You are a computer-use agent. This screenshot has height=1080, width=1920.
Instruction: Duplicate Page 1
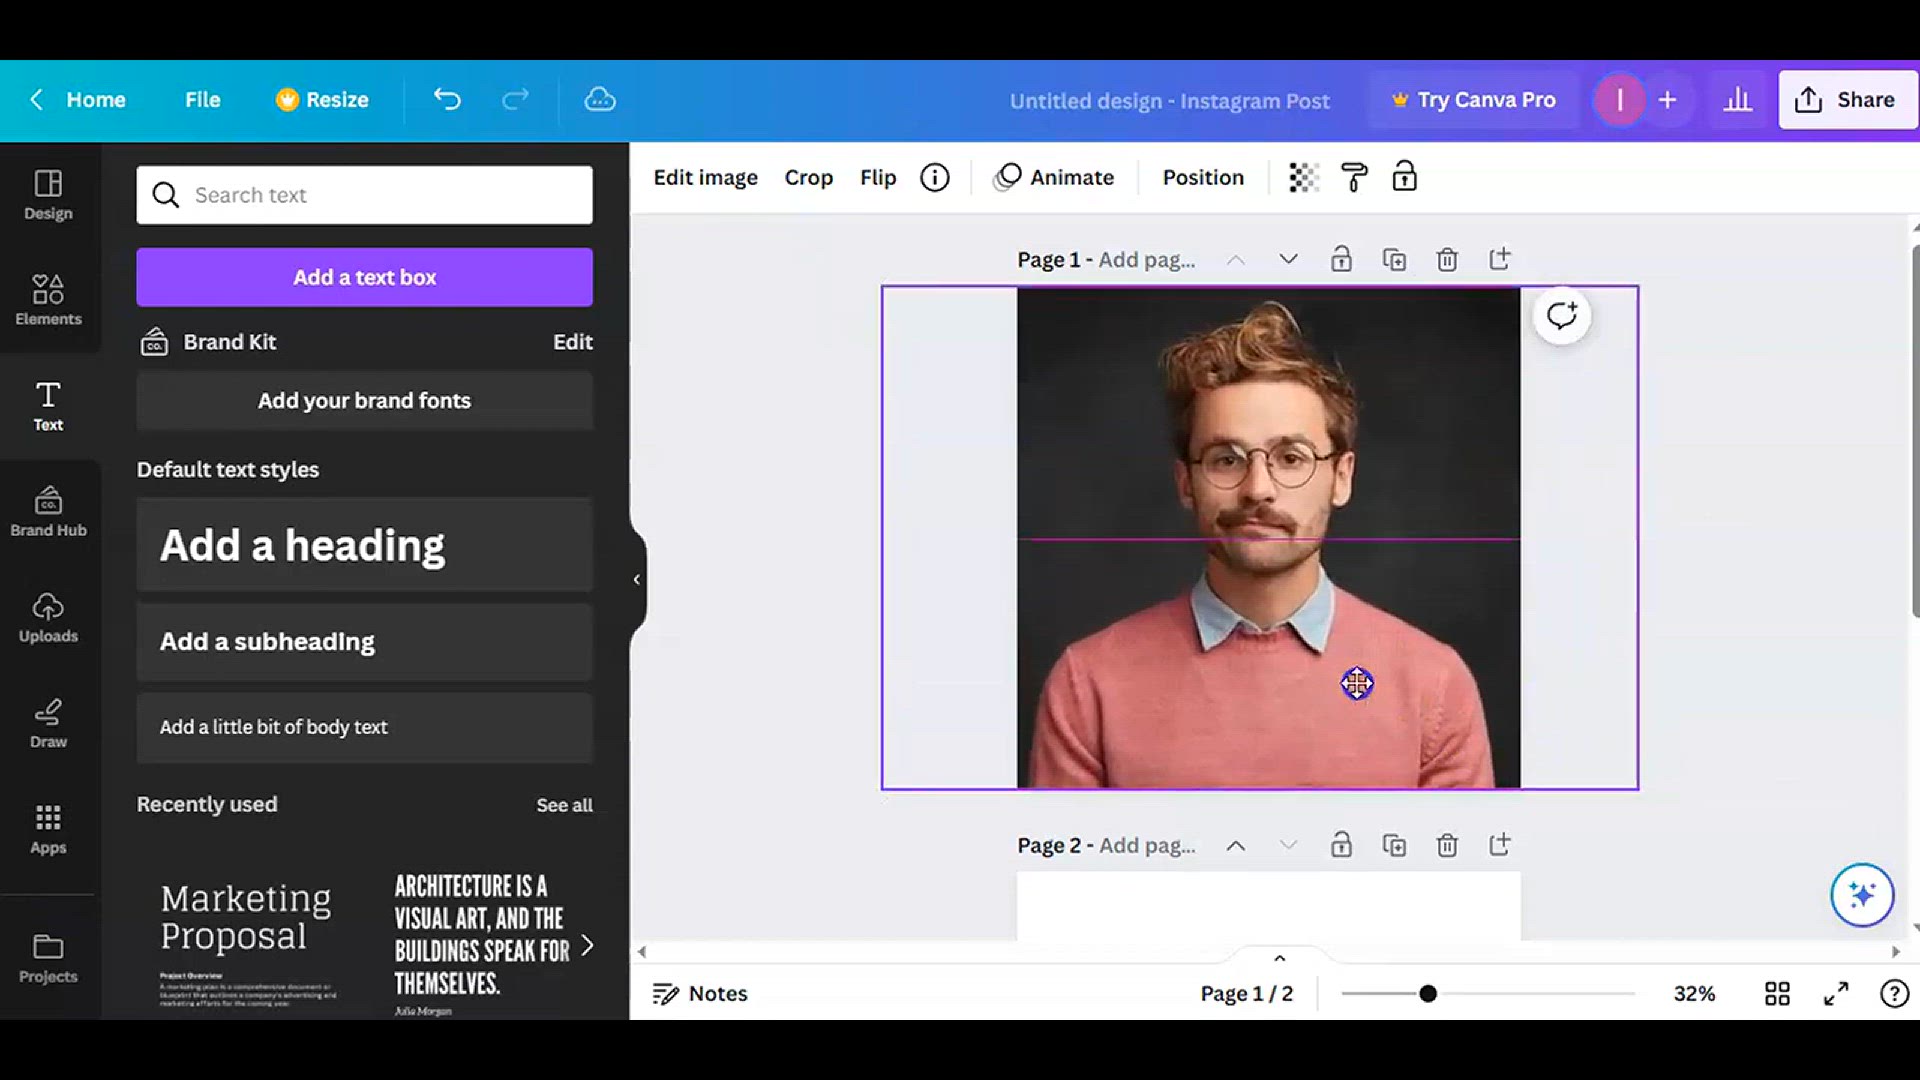pos(1394,260)
